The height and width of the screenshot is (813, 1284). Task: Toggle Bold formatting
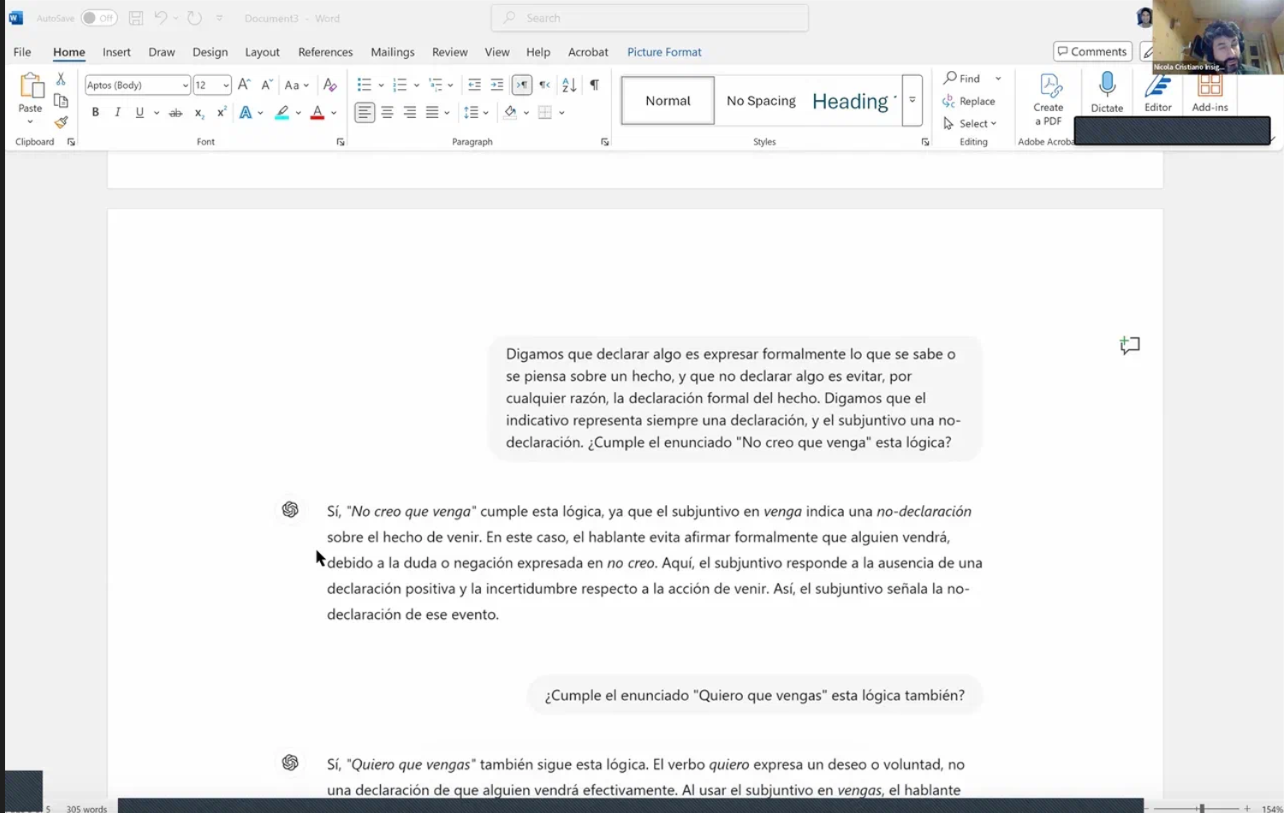click(x=95, y=113)
